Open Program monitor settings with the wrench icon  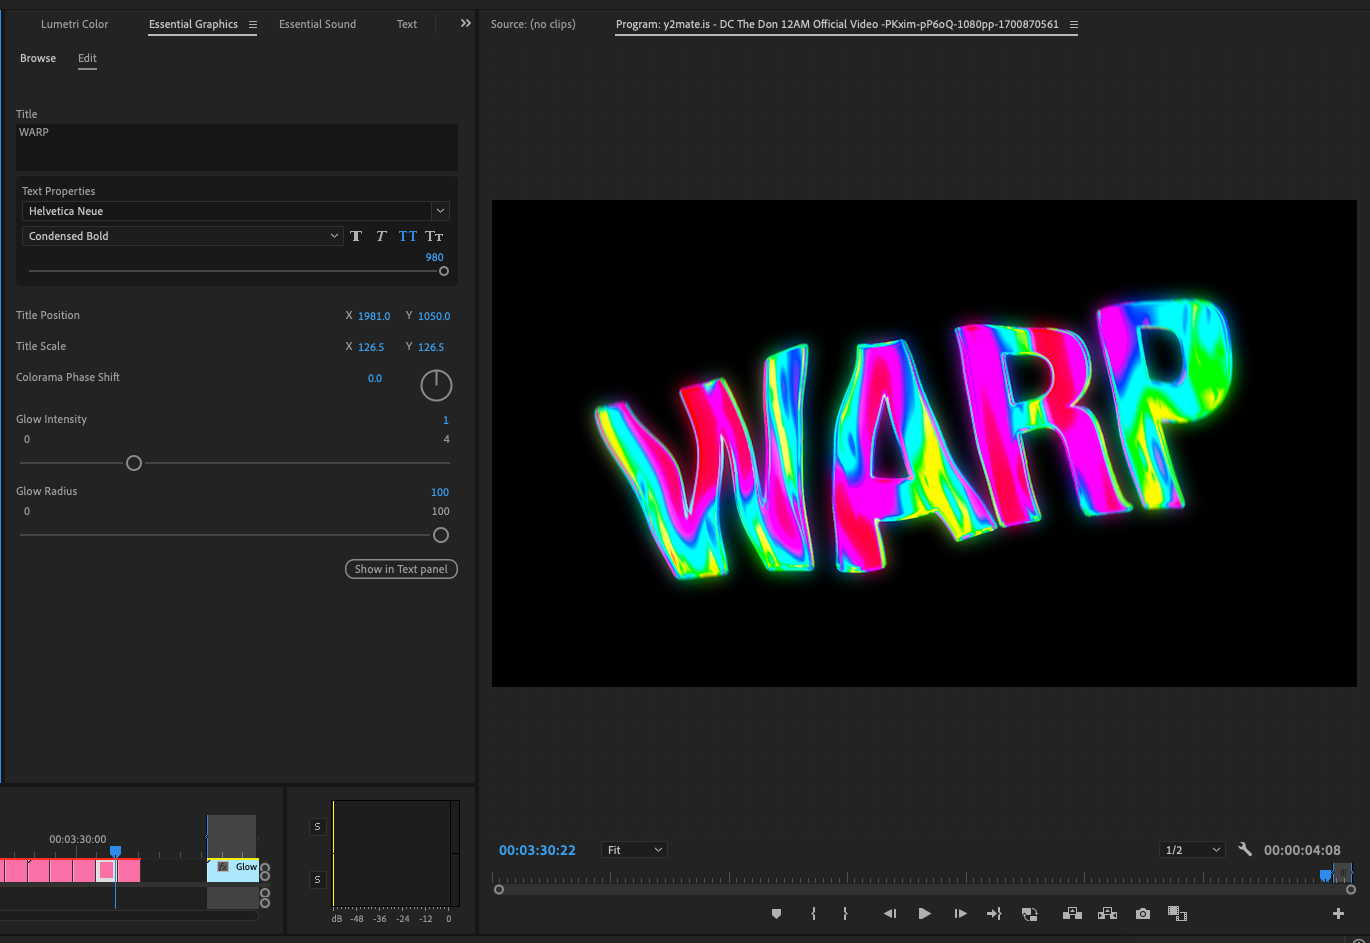coord(1245,848)
